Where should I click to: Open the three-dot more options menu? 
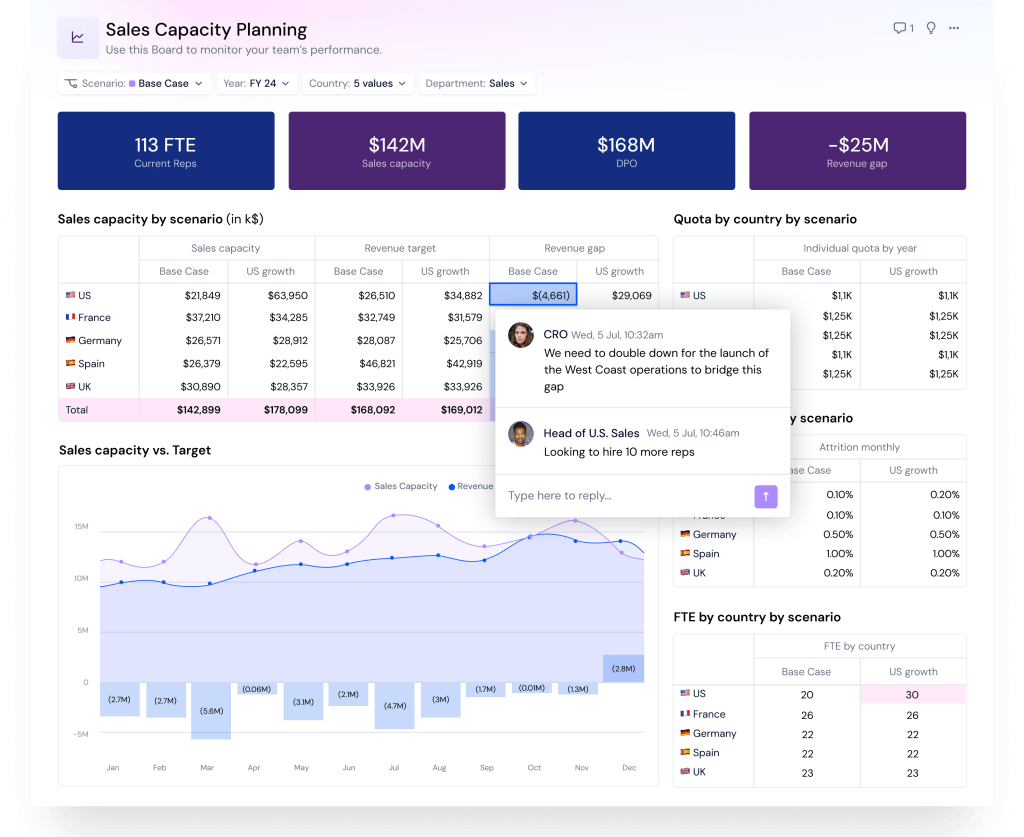(x=954, y=28)
